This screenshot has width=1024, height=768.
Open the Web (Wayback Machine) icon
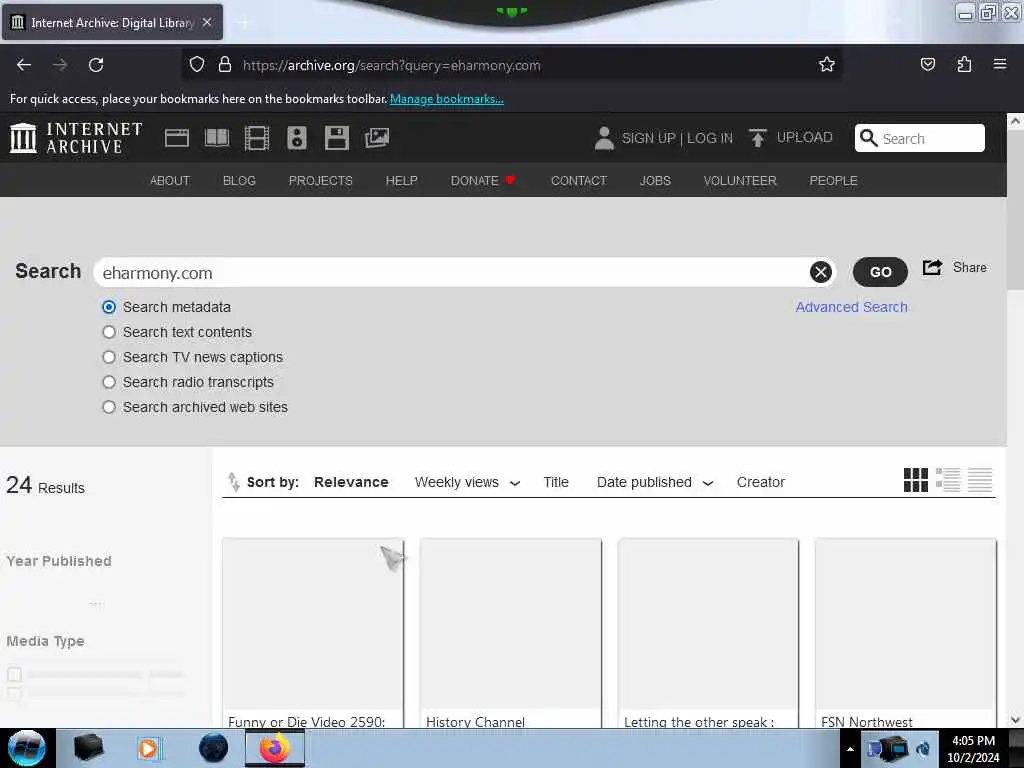176,138
